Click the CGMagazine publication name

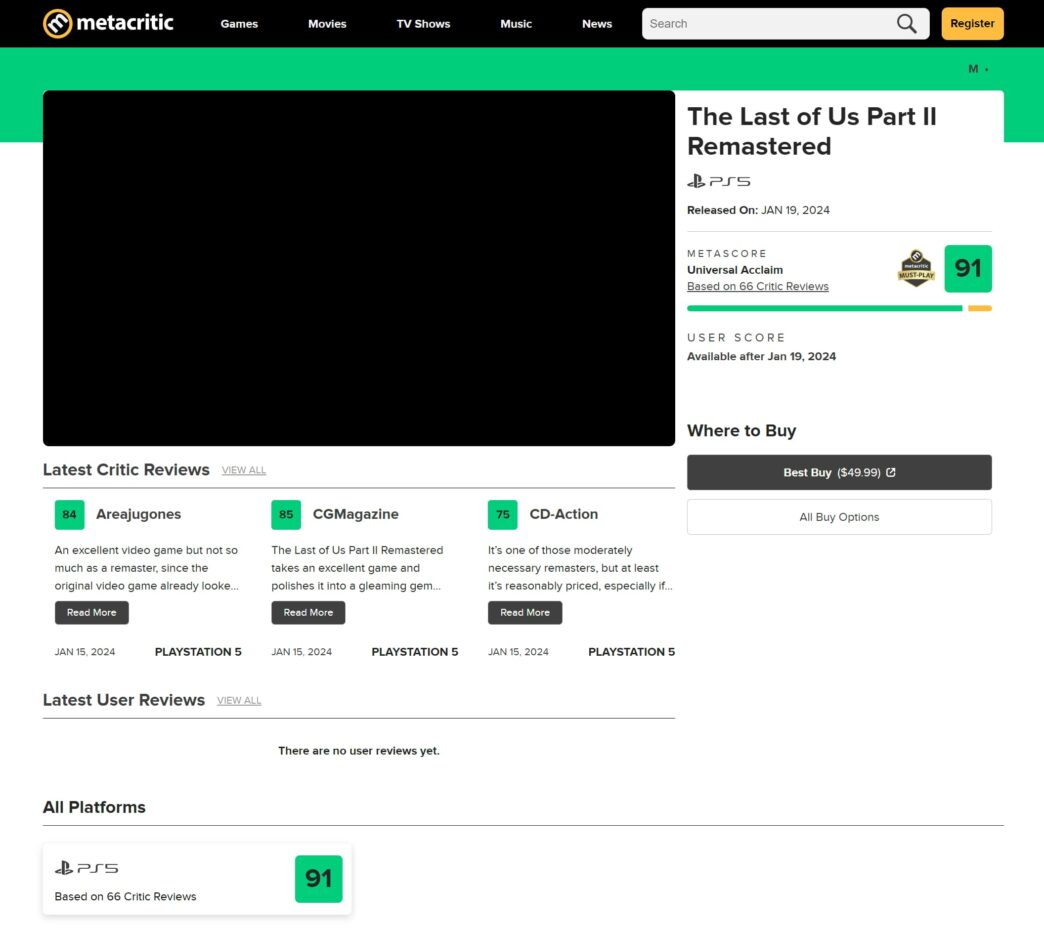pos(356,514)
